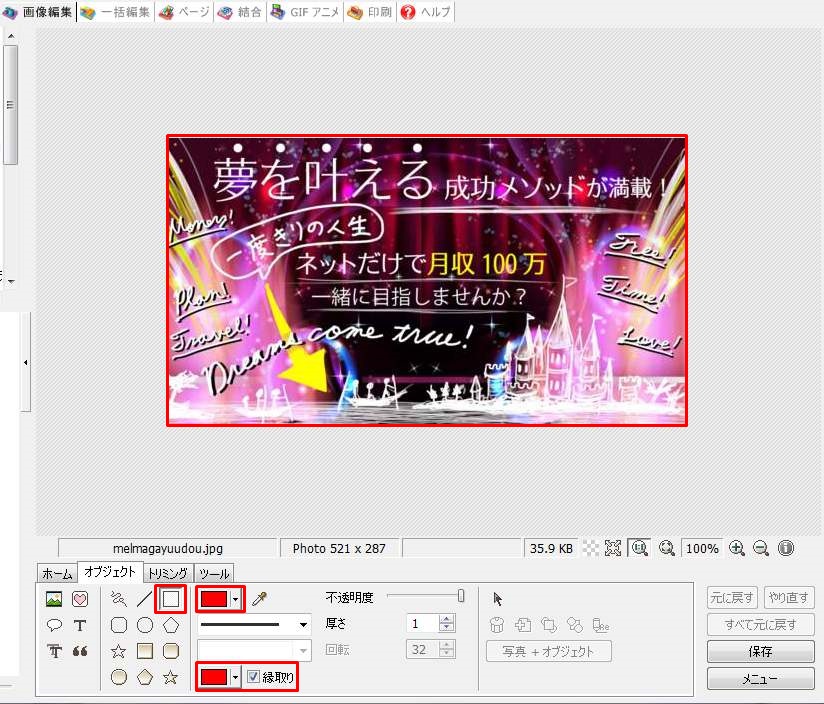This screenshot has height=704, width=824.
Task: Expand the outline red color dropdown arrow
Action: coord(235,599)
